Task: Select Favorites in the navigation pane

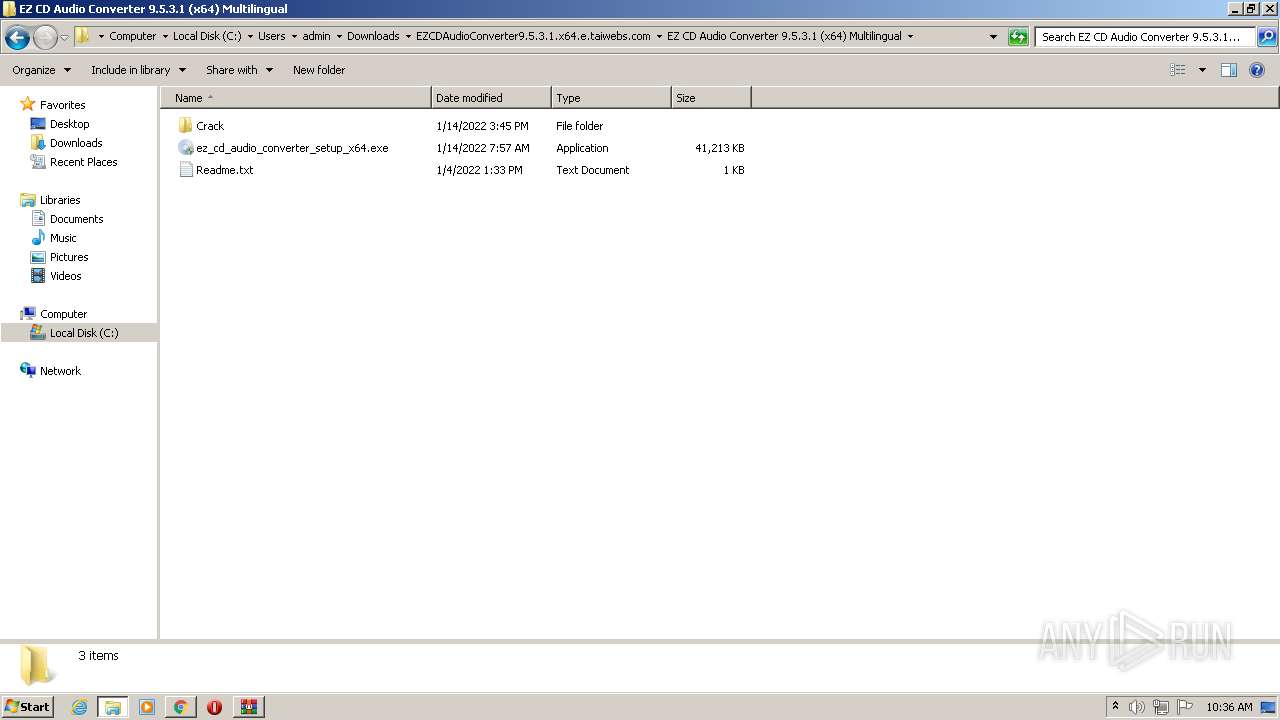Action: [62, 105]
